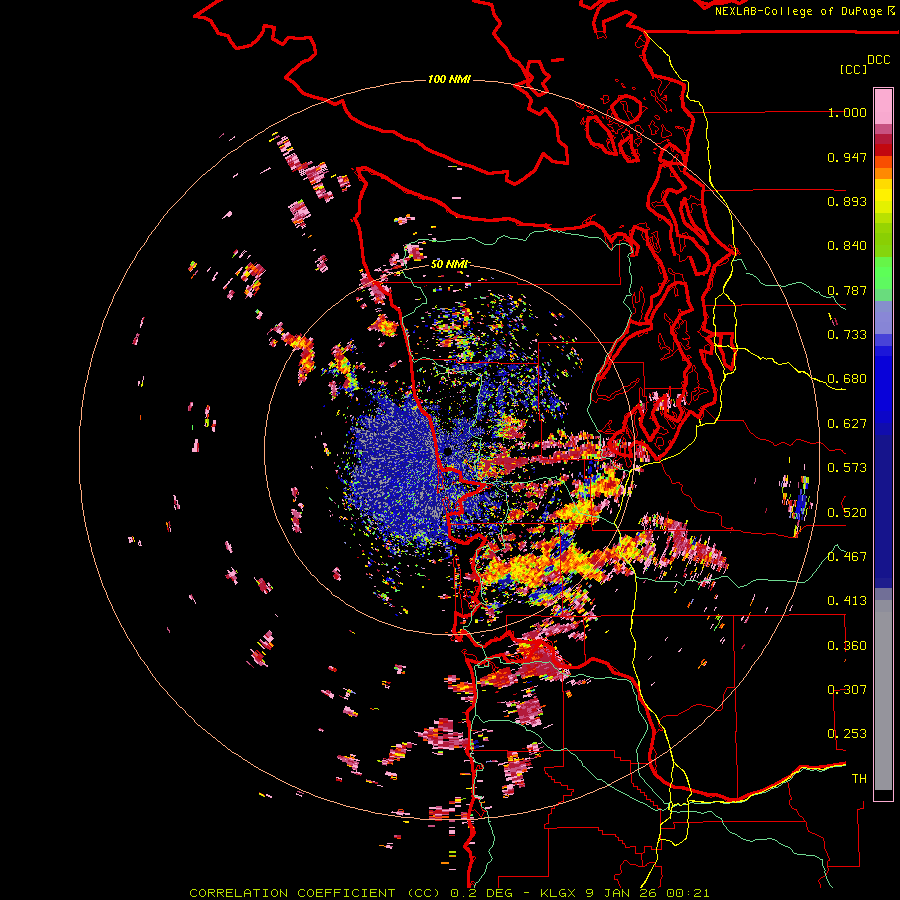900x900 pixels.
Task: Click the NEXLAB-College of DuPage label
Action: click(798, 11)
